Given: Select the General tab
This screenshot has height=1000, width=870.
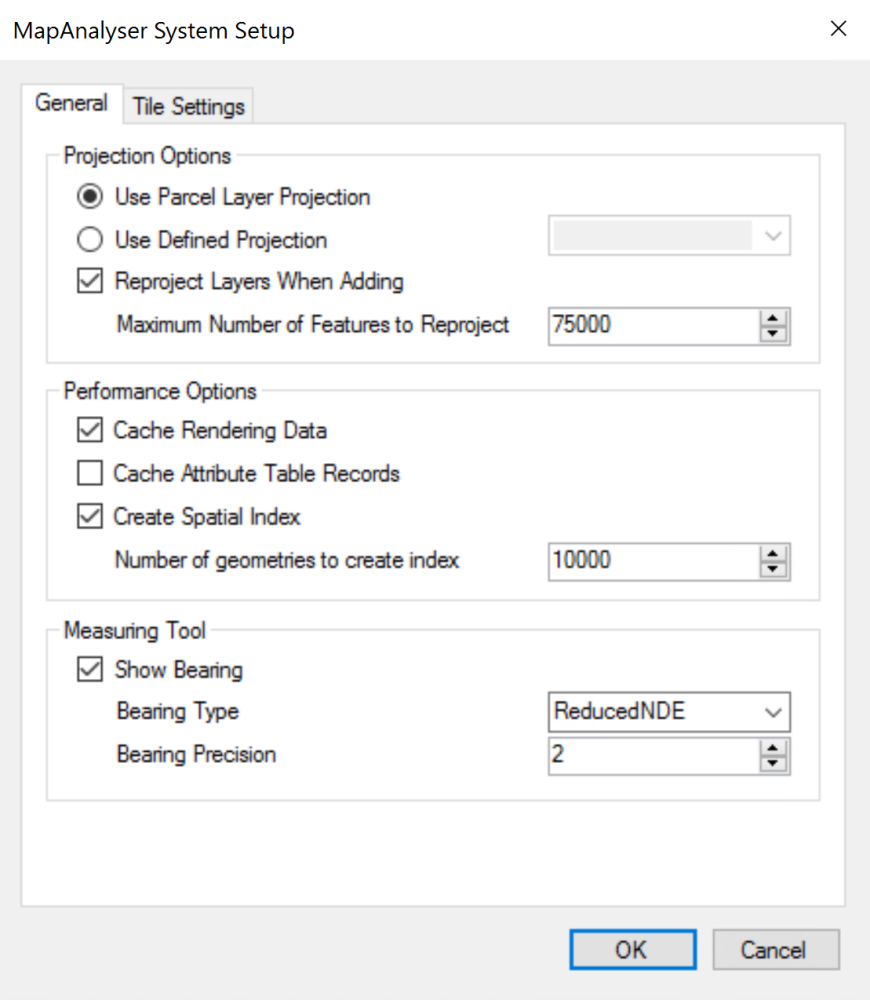Looking at the screenshot, I should tap(71, 102).
